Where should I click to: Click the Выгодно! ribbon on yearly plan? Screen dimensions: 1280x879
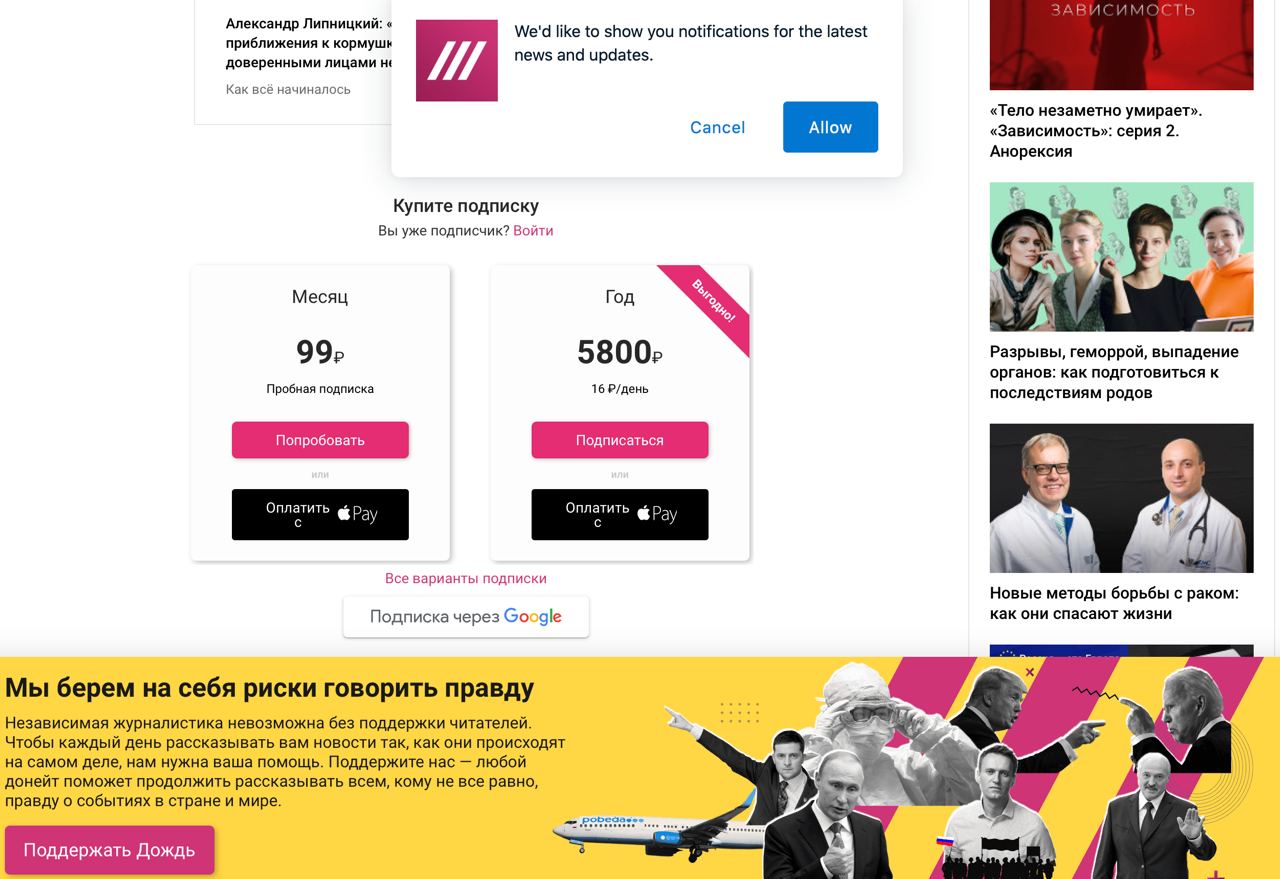tap(712, 301)
